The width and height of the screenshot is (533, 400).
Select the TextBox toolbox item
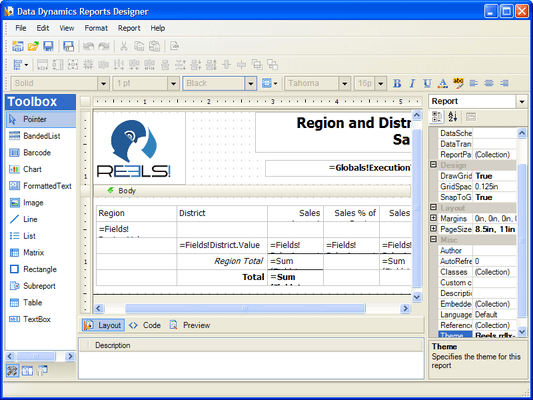tap(41, 319)
